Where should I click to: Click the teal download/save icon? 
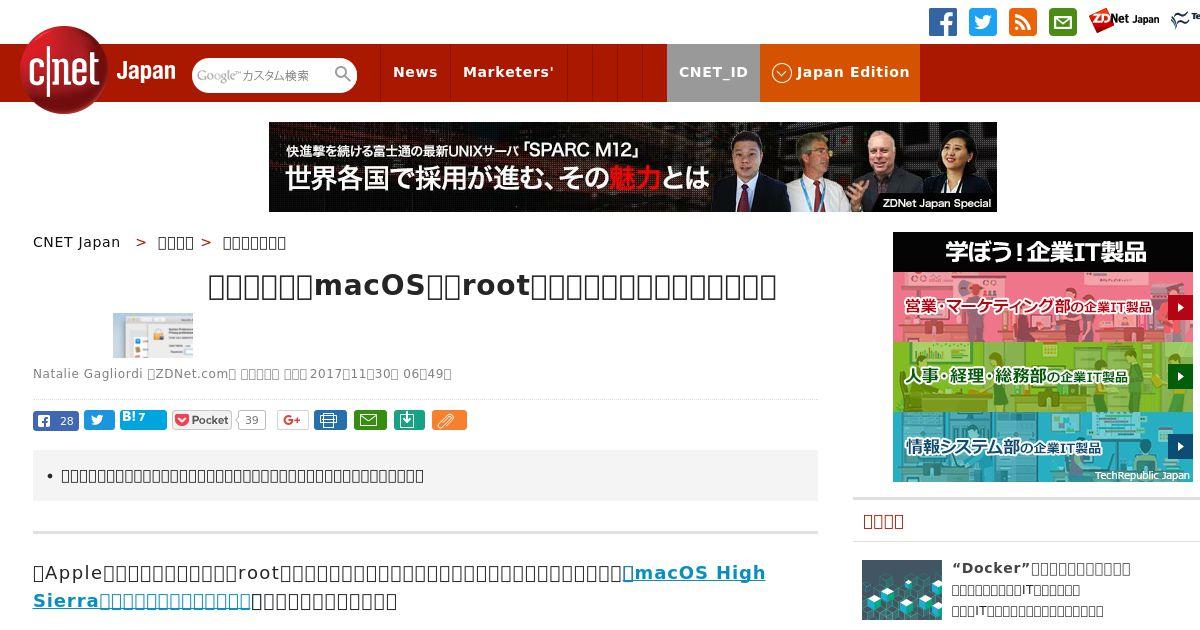coord(410,420)
